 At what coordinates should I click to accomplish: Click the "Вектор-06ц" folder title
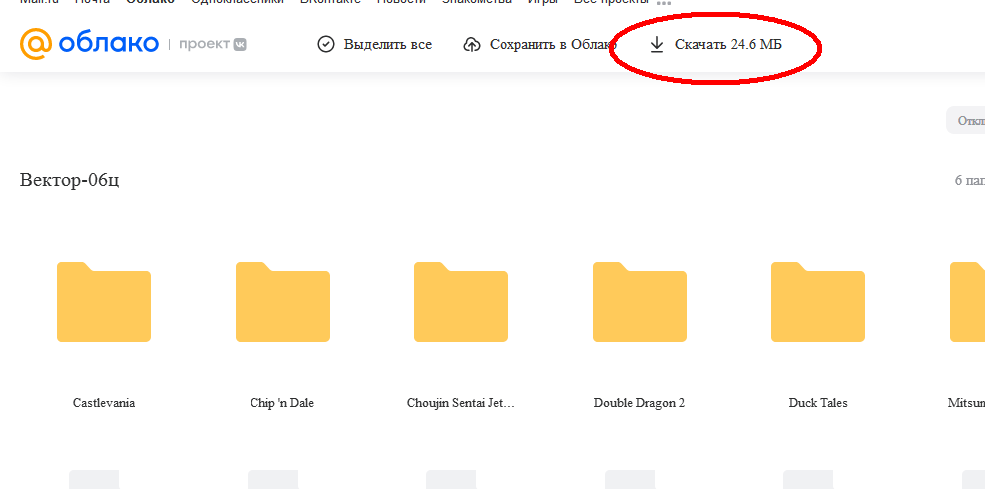pos(70,180)
